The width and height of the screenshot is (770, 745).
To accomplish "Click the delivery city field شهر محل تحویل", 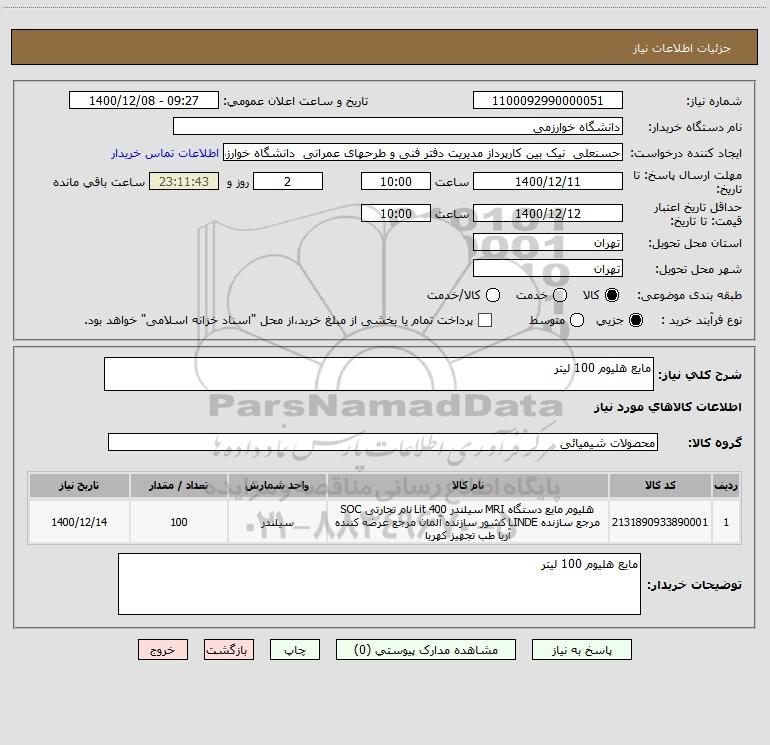I will (x=548, y=269).
